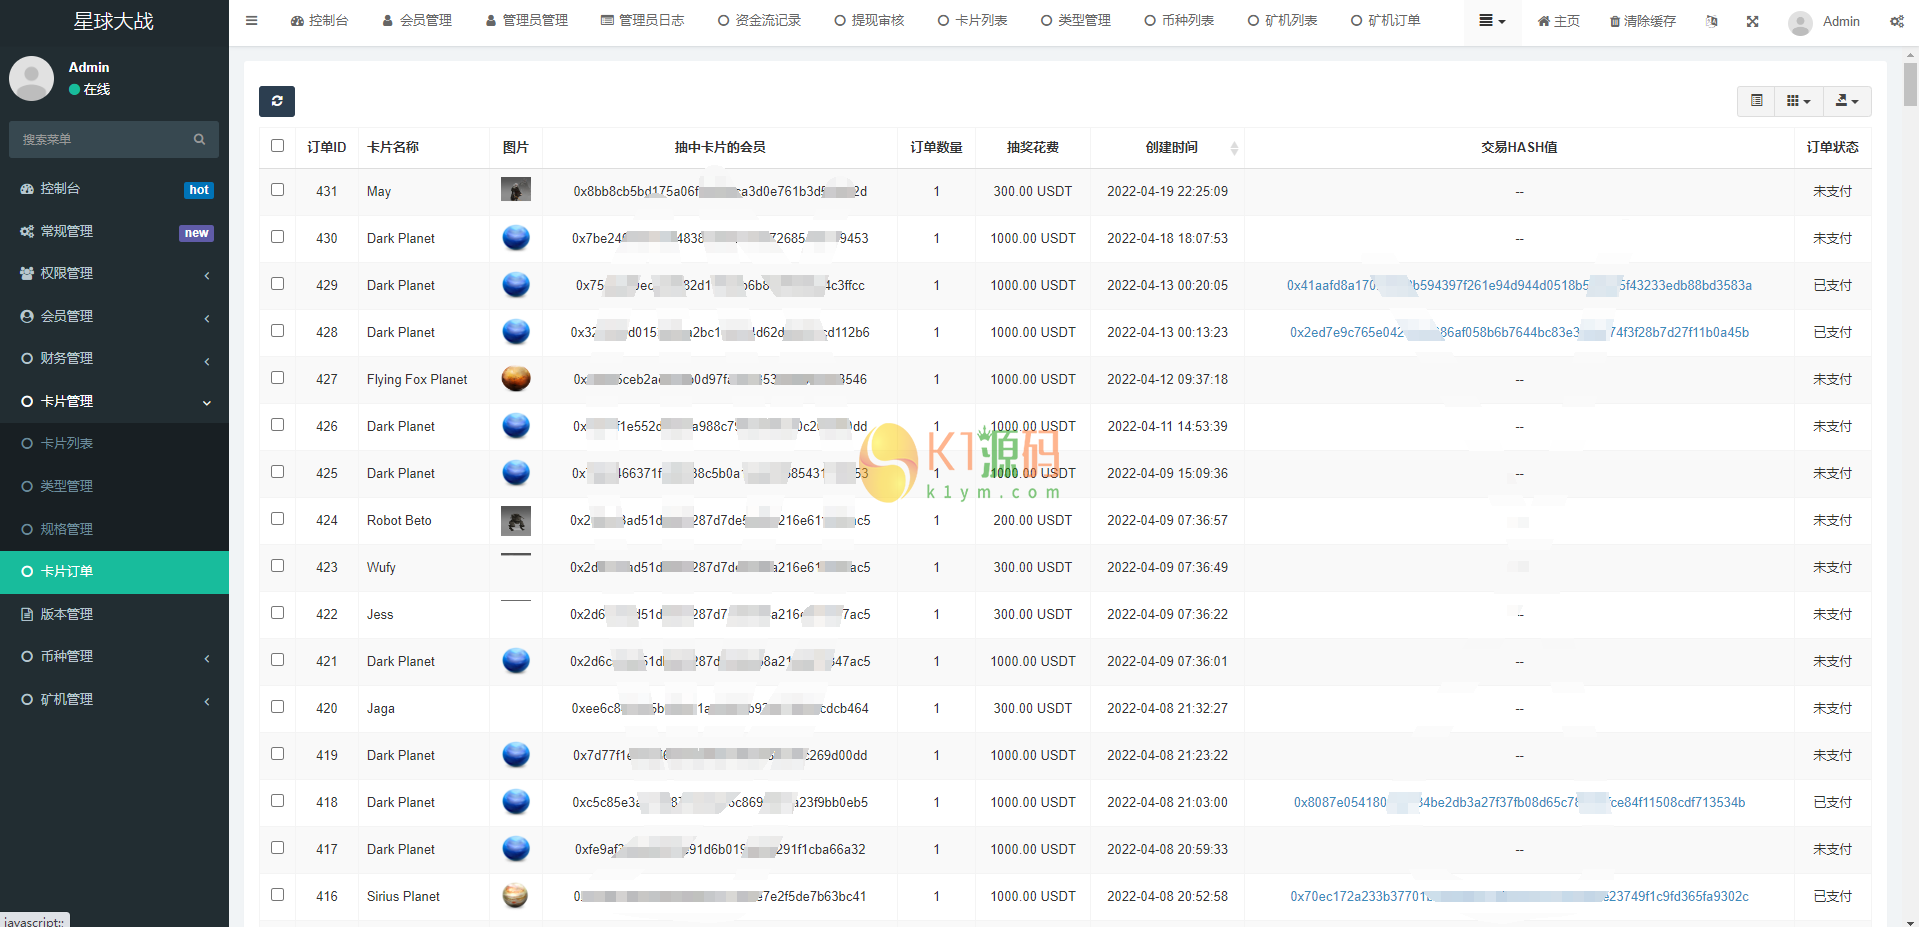Click the language switch icon in navbar
Image resolution: width=1919 pixels, height=927 pixels.
[1711, 21]
